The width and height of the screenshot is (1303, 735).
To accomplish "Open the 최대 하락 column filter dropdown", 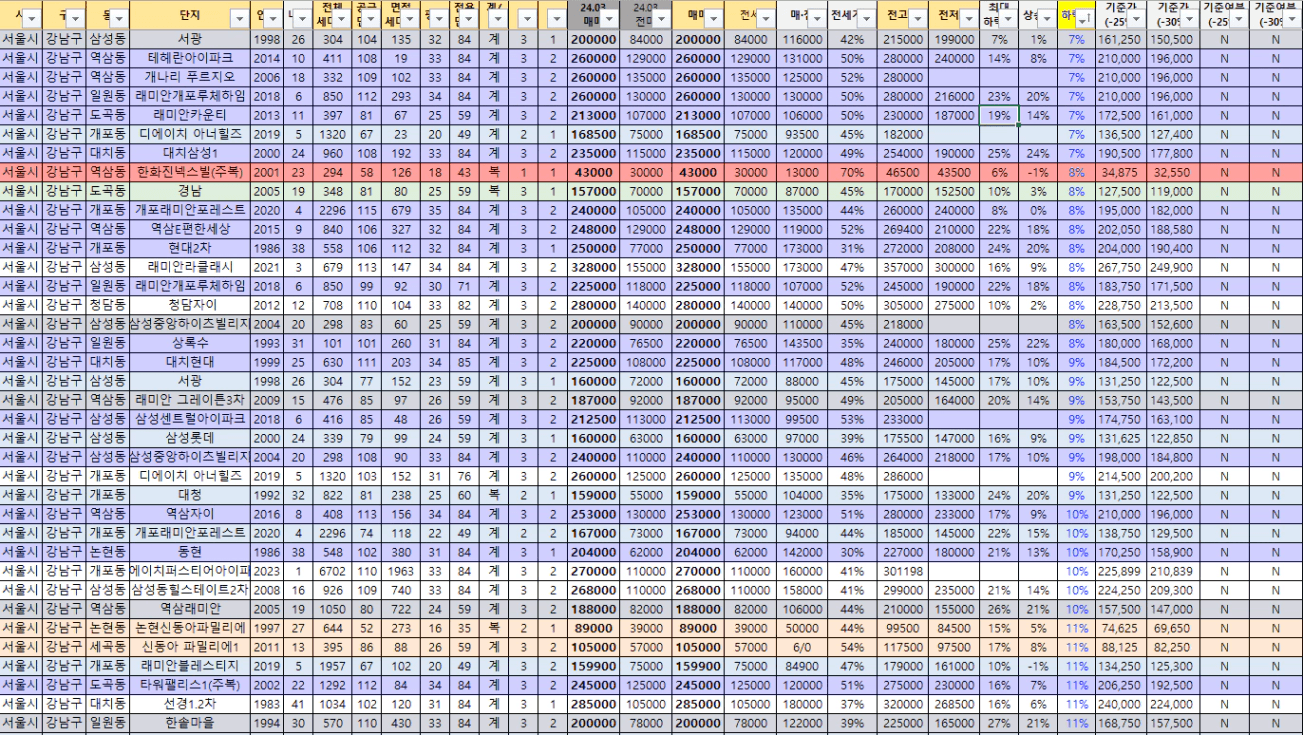I will 1008,18.
